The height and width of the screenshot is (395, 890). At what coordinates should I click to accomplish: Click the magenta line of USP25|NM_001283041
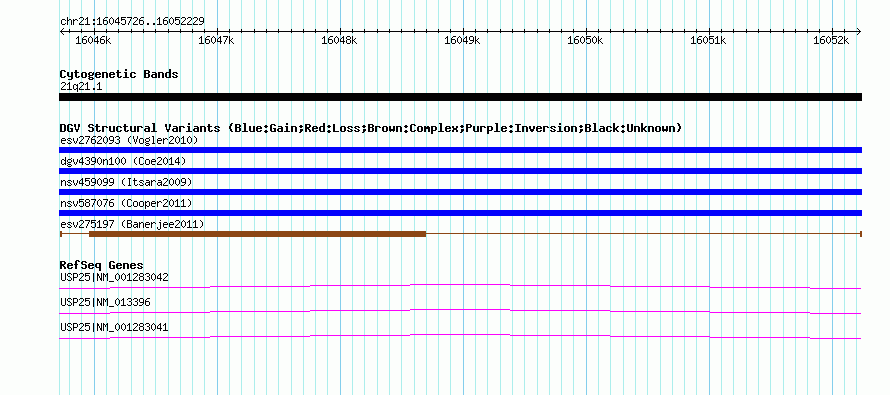coord(460,336)
